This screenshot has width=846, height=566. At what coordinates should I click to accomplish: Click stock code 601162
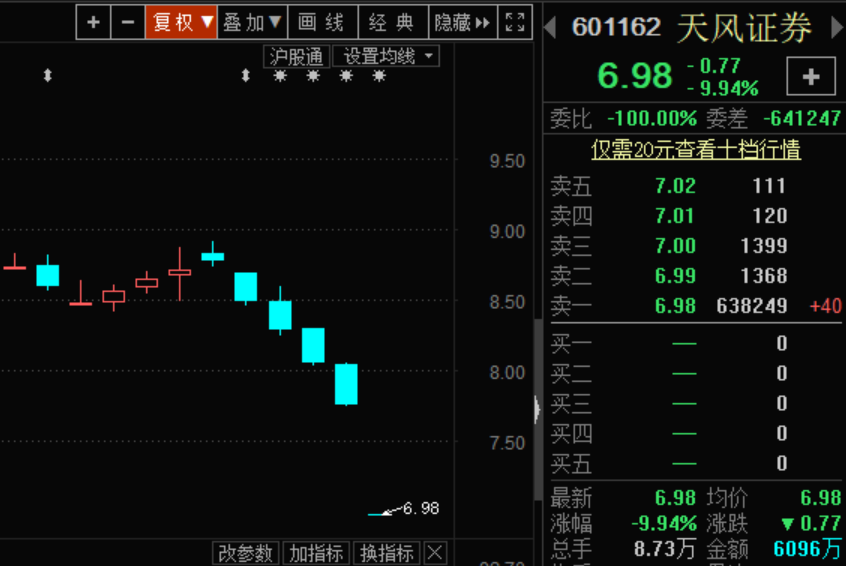pyautogui.click(x=616, y=27)
